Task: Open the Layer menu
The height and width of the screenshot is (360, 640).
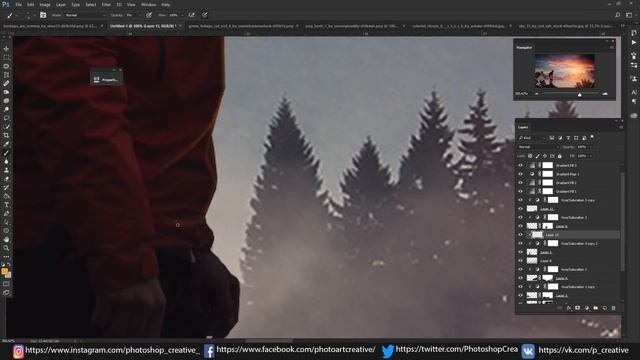Action: click(61, 4)
